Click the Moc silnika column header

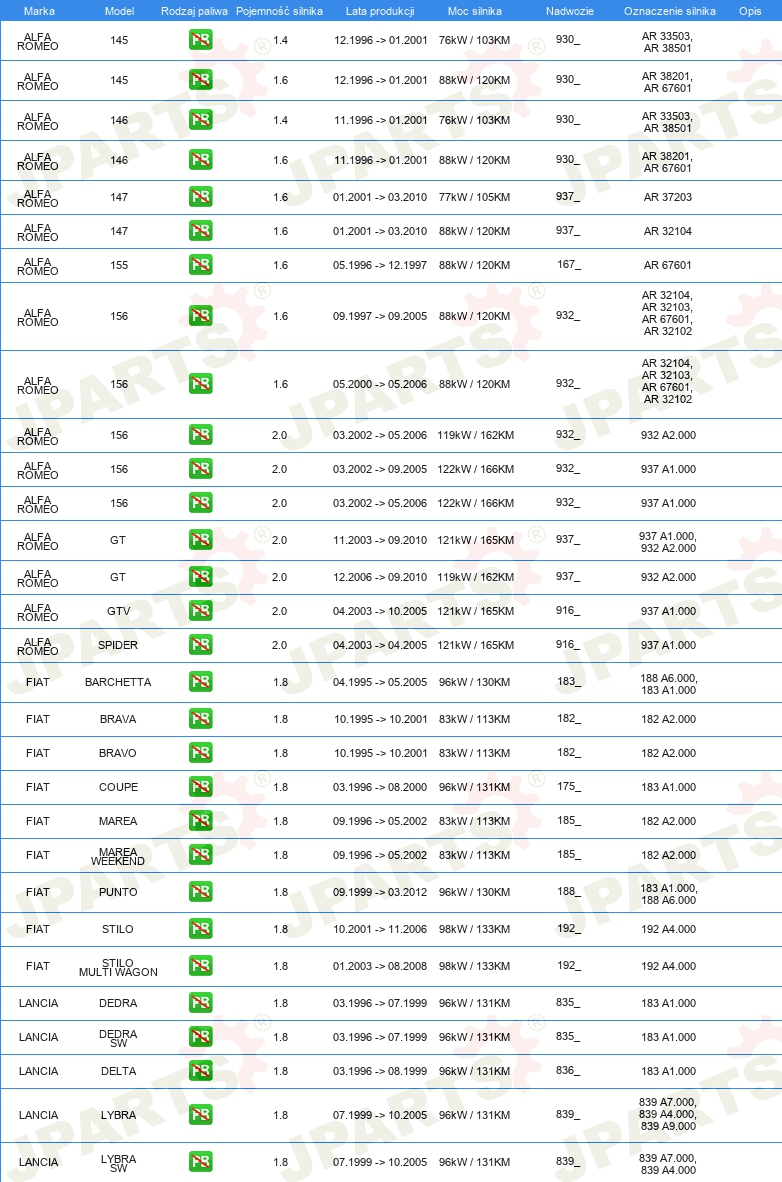(x=475, y=11)
